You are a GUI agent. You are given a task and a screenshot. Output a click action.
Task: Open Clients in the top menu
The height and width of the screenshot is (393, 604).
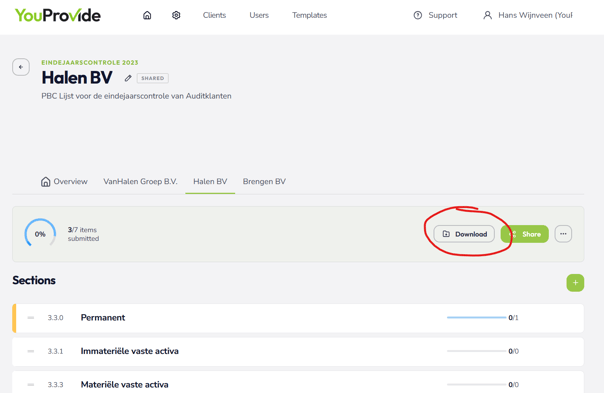[x=214, y=15]
